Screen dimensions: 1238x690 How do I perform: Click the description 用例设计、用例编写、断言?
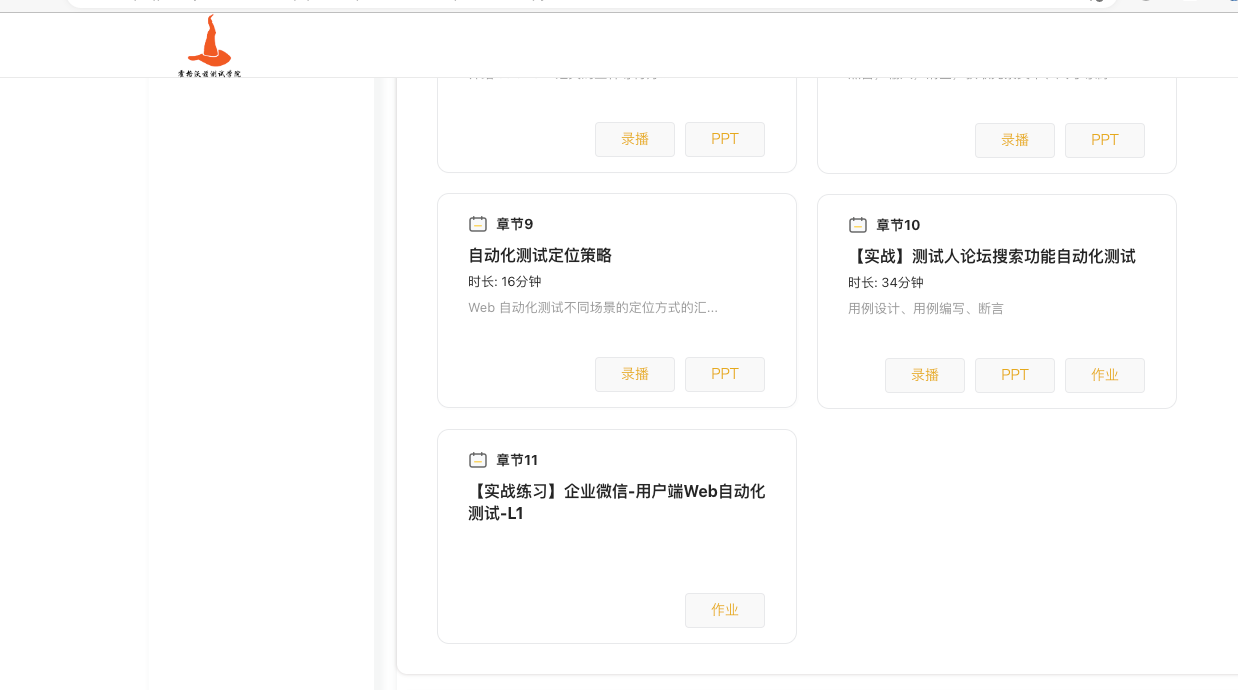point(926,309)
